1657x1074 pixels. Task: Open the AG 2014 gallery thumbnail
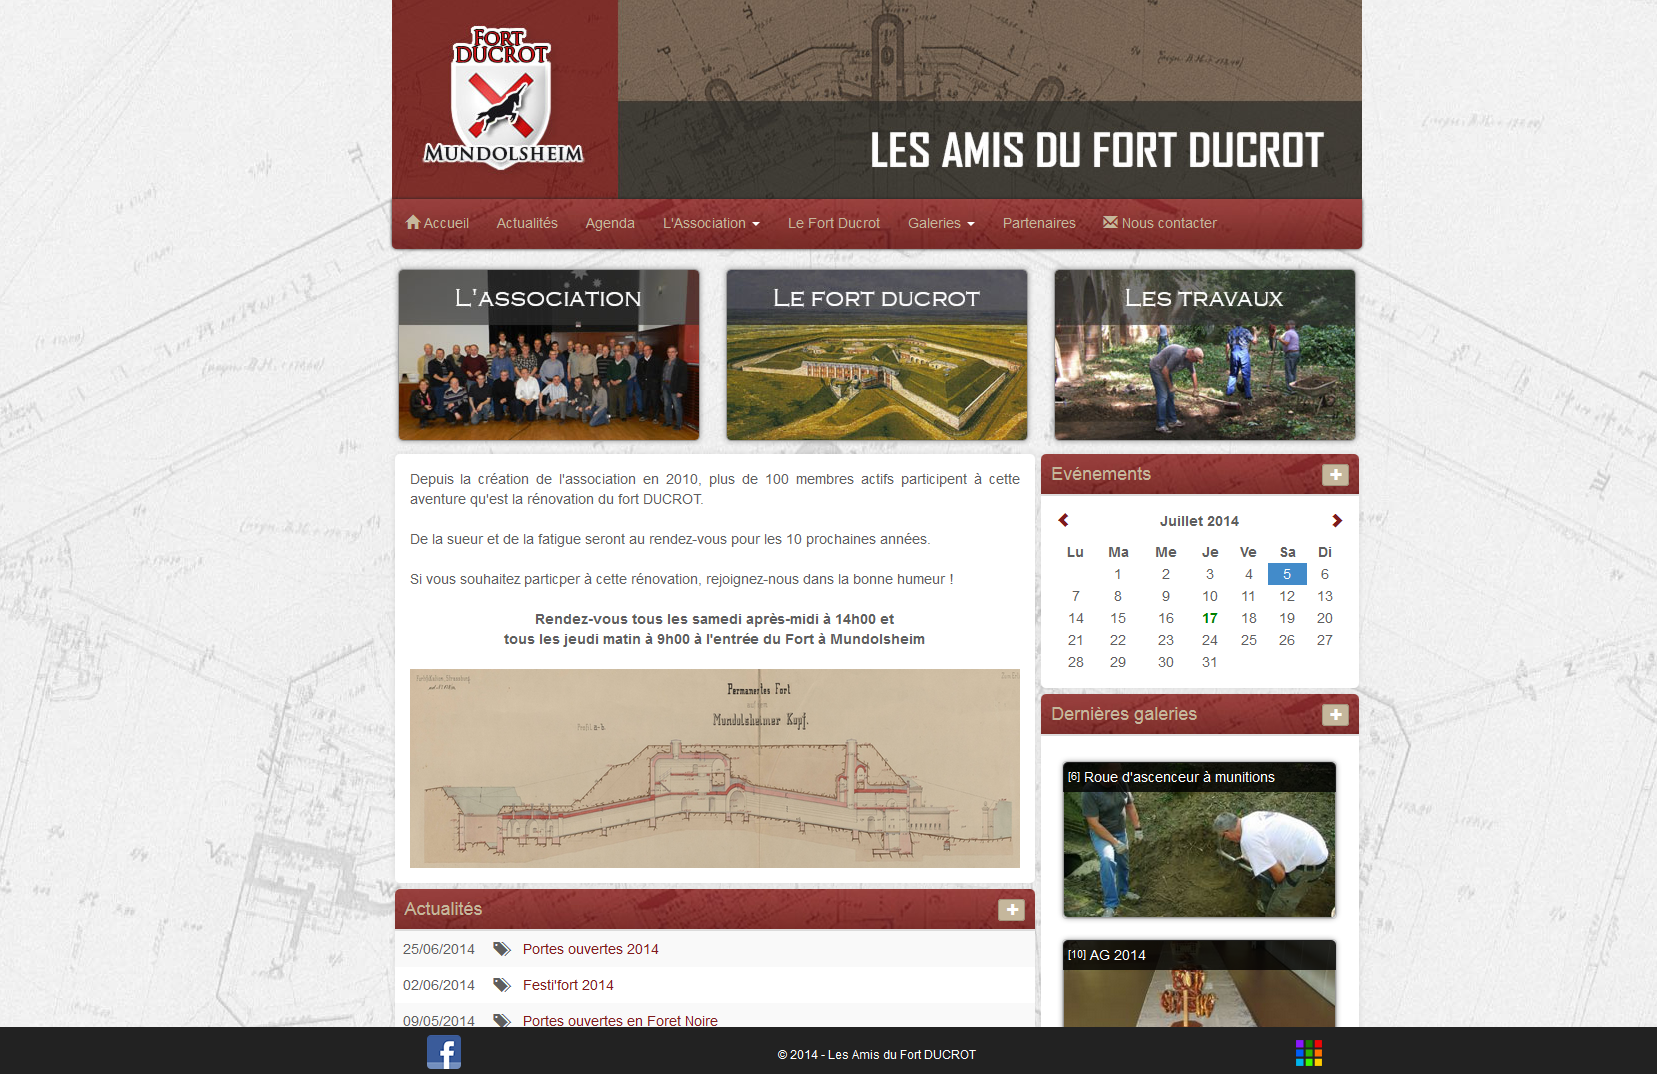point(1199,984)
